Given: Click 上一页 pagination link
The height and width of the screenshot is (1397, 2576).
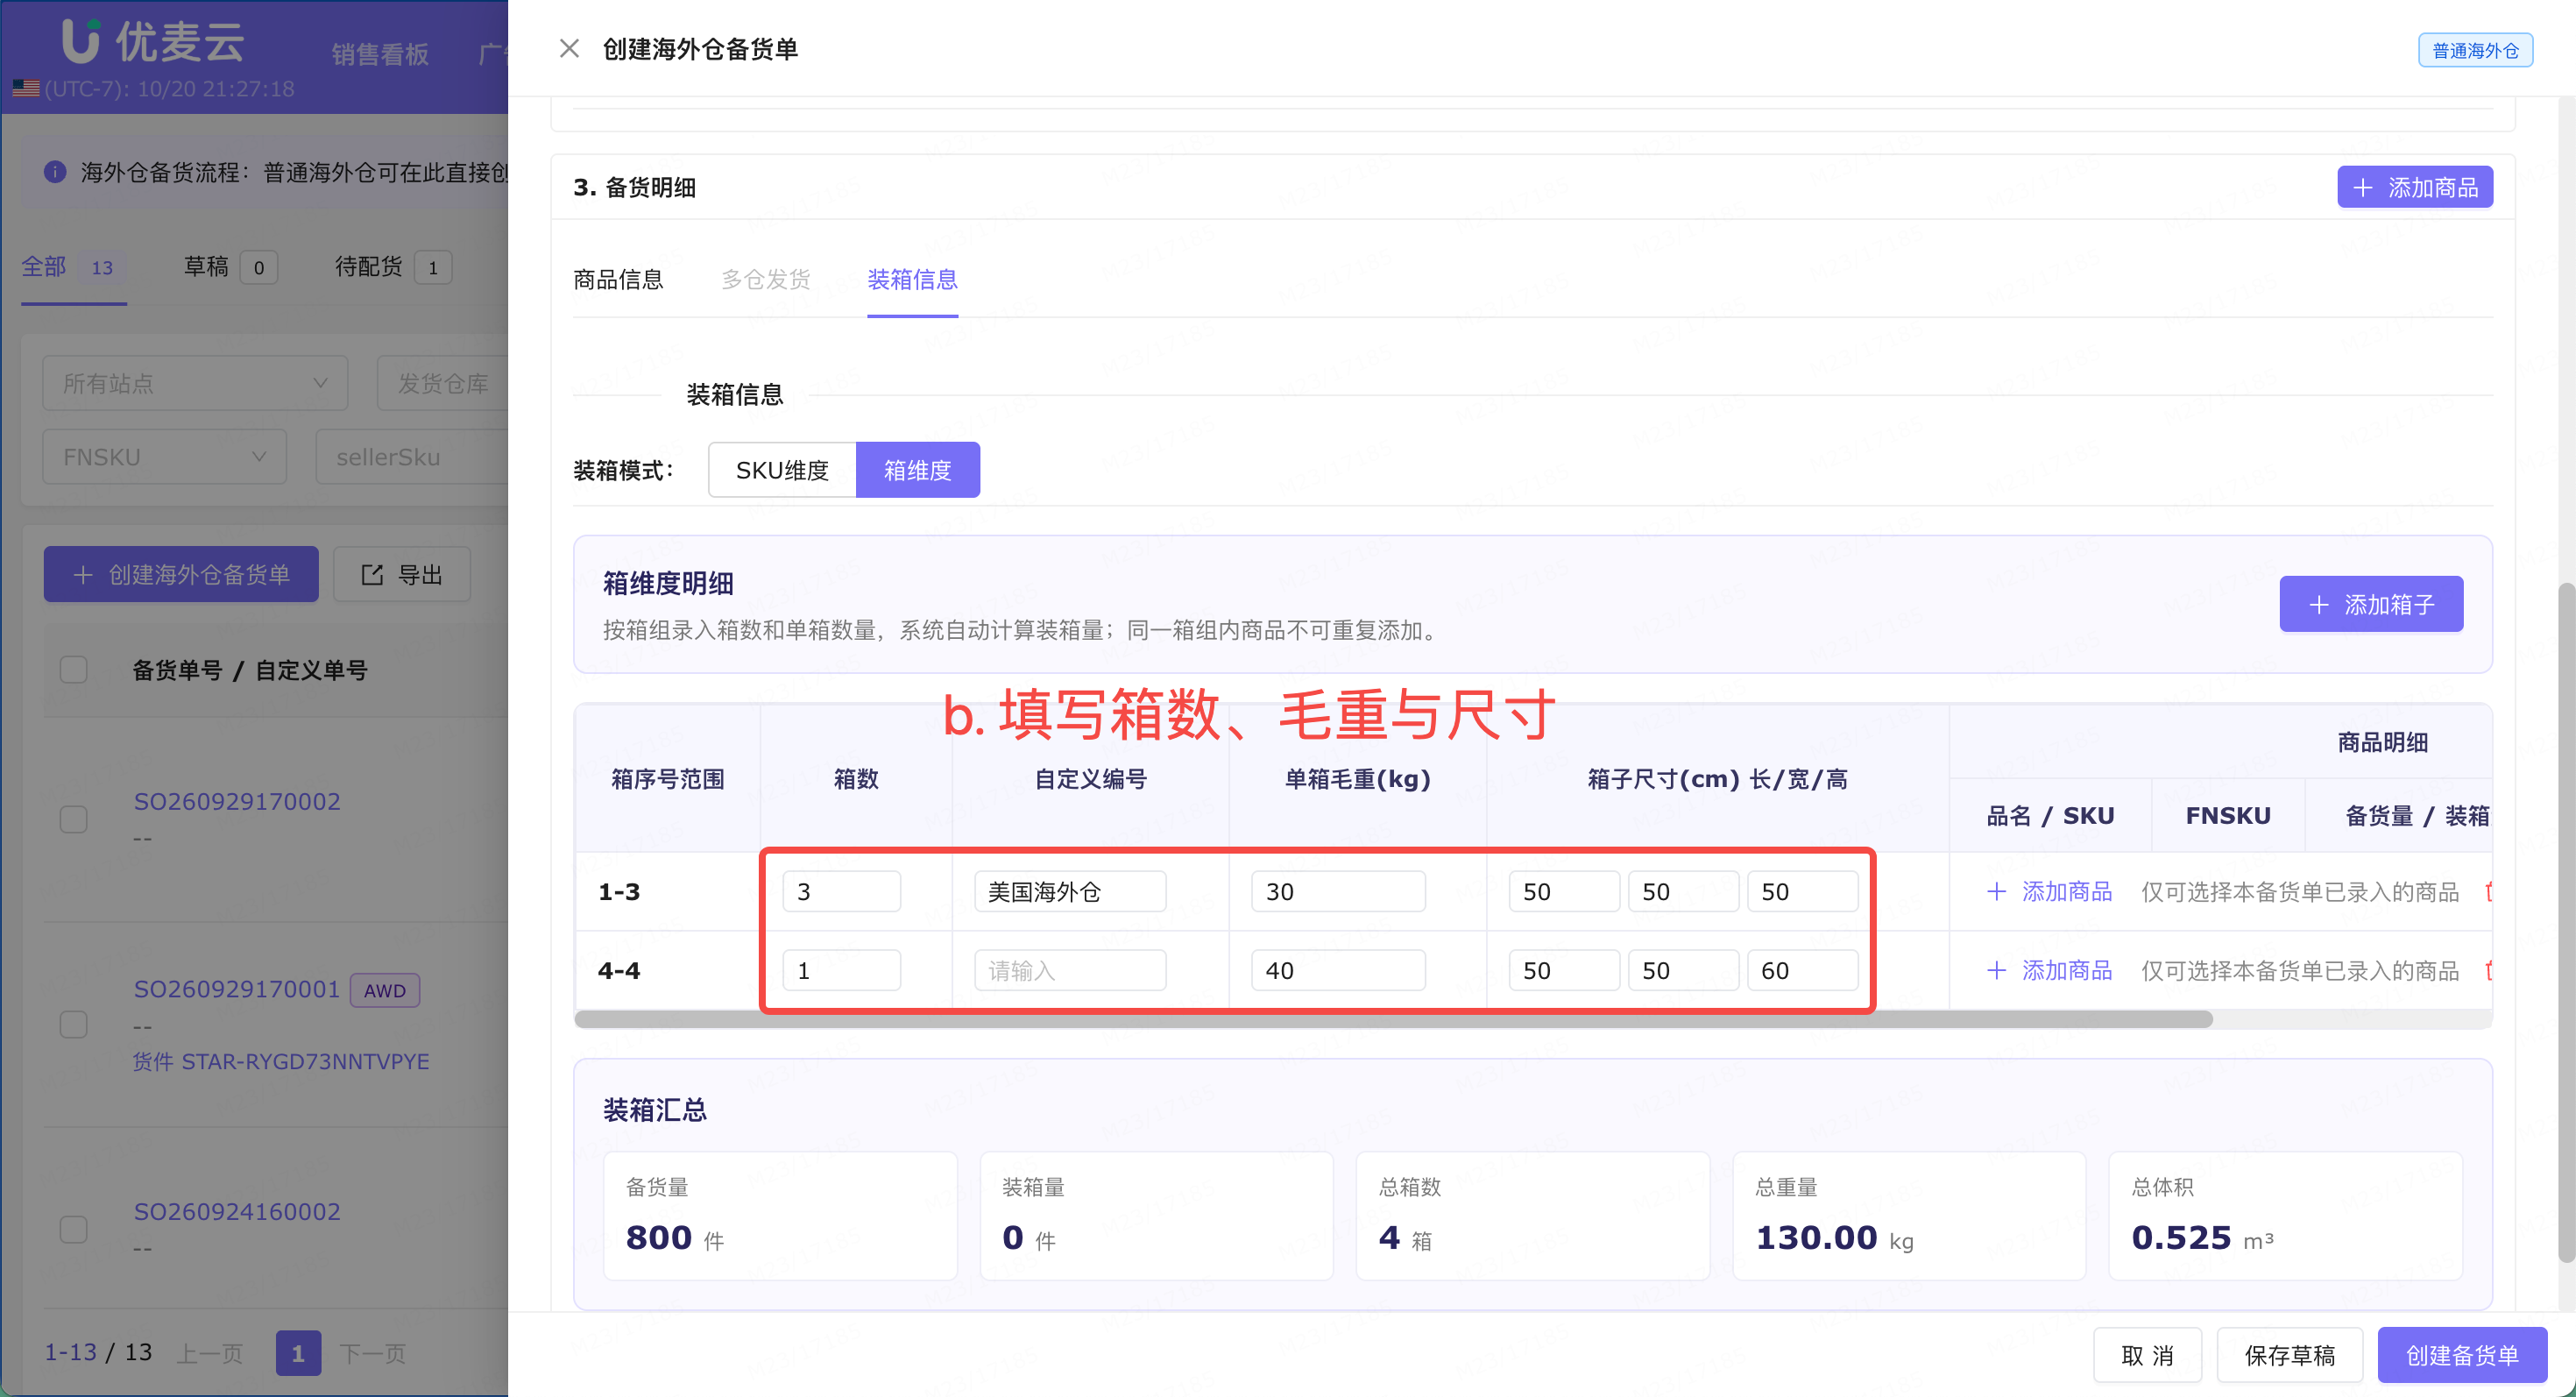Looking at the screenshot, I should 209,1353.
